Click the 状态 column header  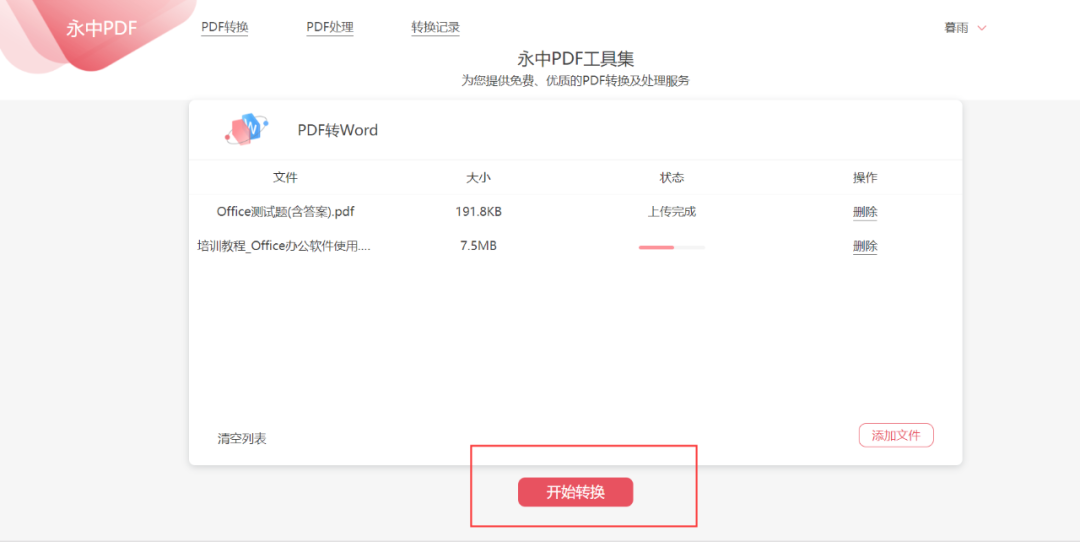coord(672,177)
